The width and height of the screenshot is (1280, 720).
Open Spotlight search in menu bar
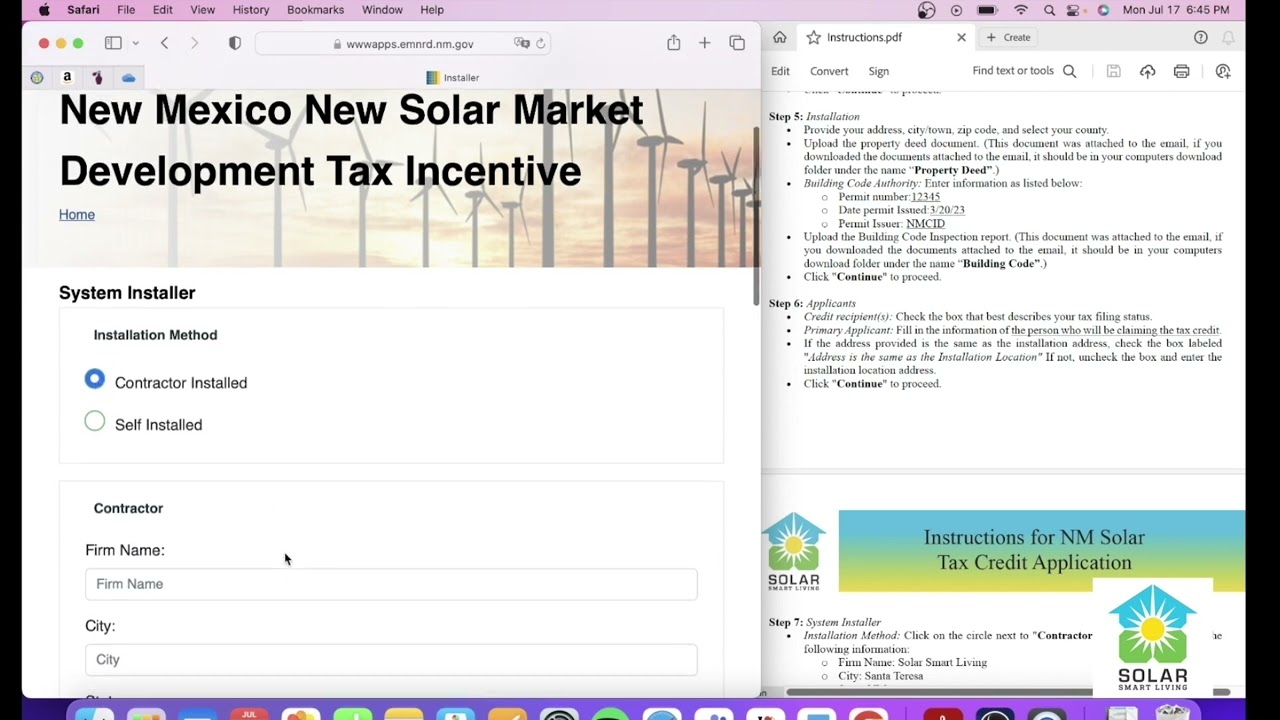tap(1049, 10)
